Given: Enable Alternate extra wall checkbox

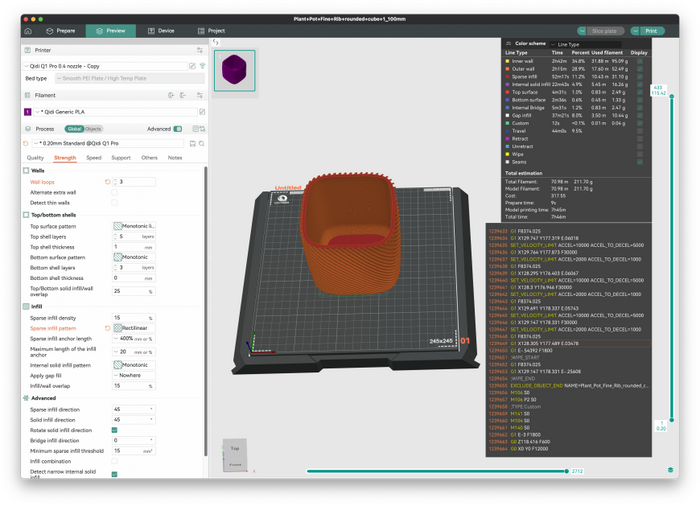Looking at the screenshot, I should pyautogui.click(x=114, y=192).
